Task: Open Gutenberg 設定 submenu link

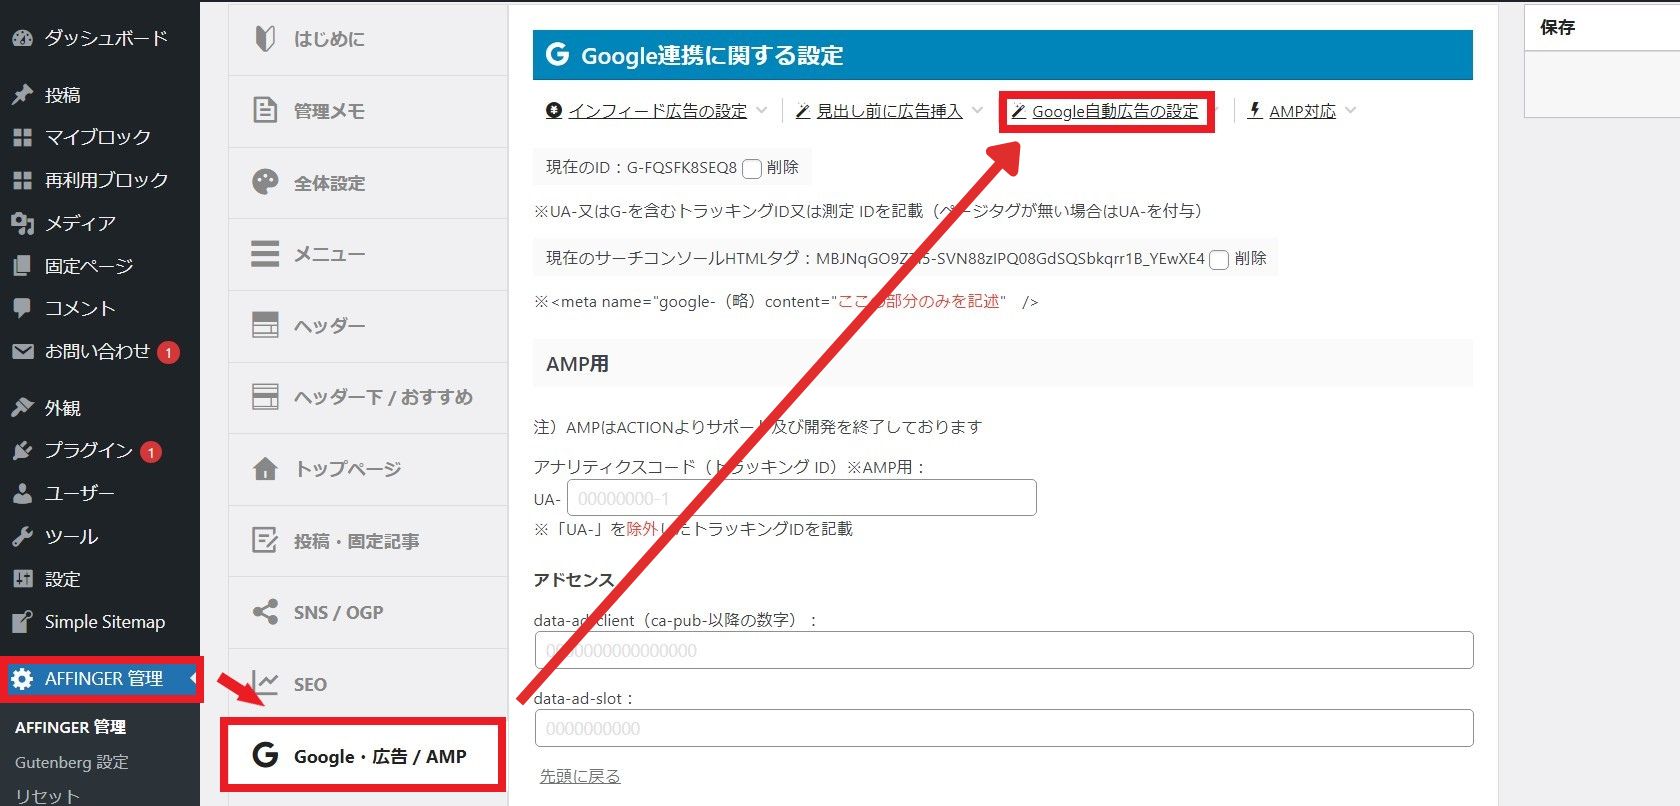Action: pyautogui.click(x=71, y=762)
